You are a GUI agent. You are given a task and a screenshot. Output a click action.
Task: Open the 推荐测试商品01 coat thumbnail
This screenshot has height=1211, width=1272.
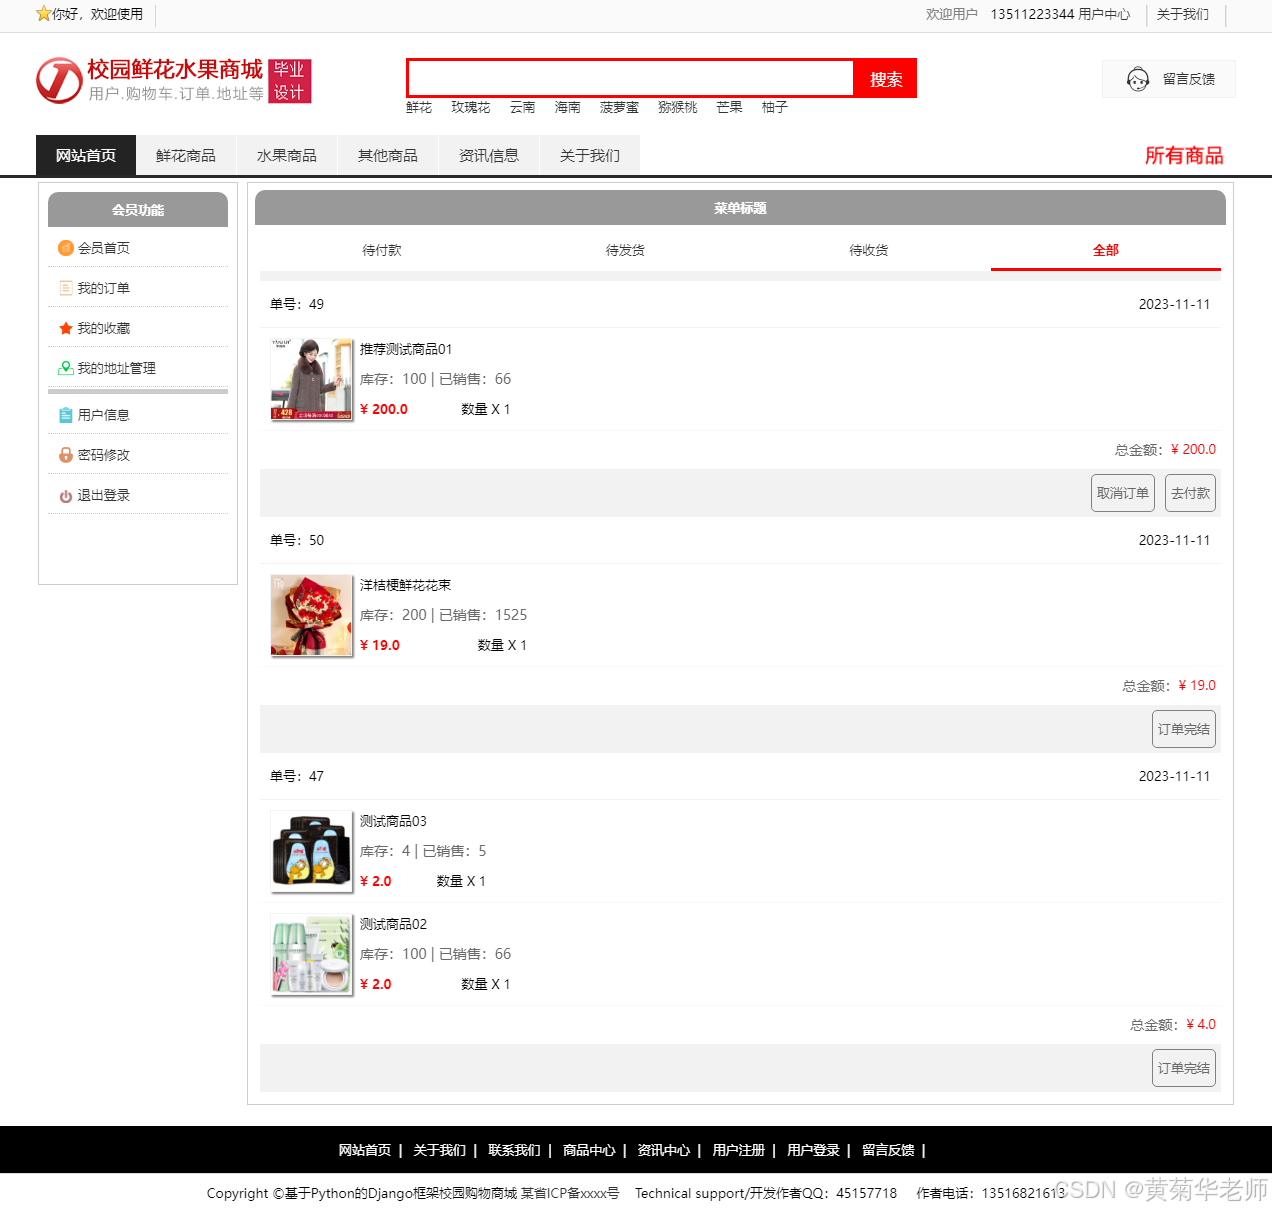click(312, 379)
